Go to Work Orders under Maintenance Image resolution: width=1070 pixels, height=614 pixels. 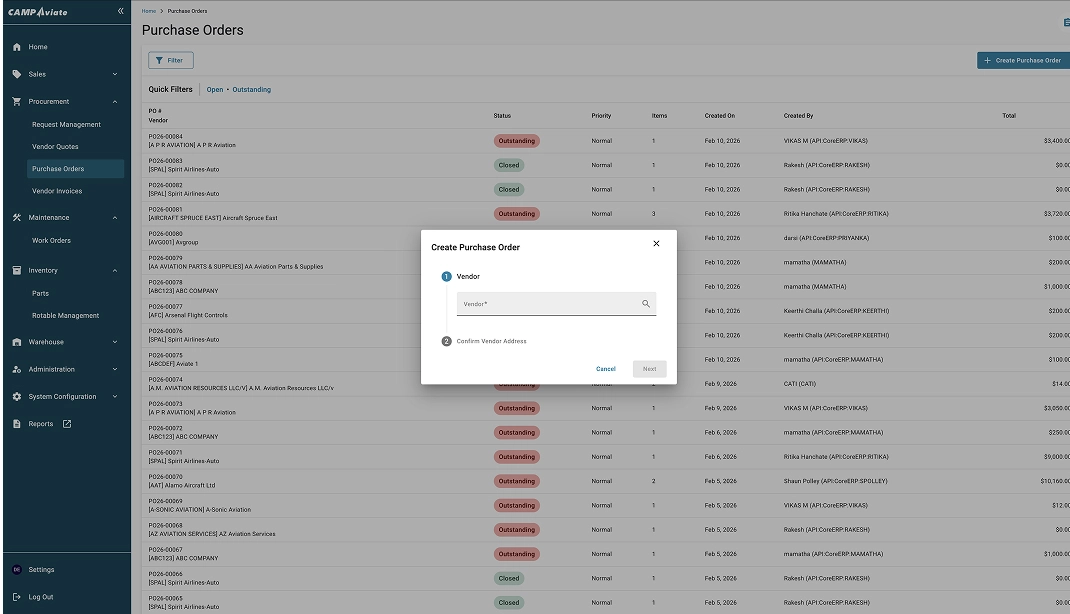pos(51,241)
